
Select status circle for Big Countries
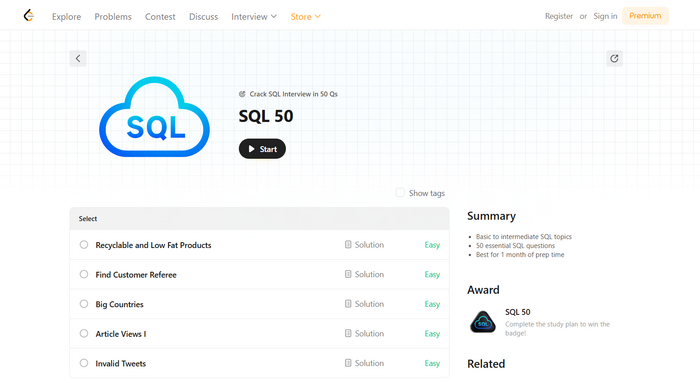pos(84,304)
